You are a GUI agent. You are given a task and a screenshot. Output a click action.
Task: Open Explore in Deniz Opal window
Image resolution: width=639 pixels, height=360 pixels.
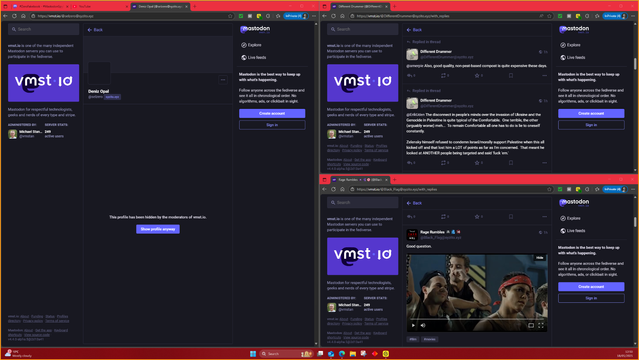pyautogui.click(x=251, y=45)
